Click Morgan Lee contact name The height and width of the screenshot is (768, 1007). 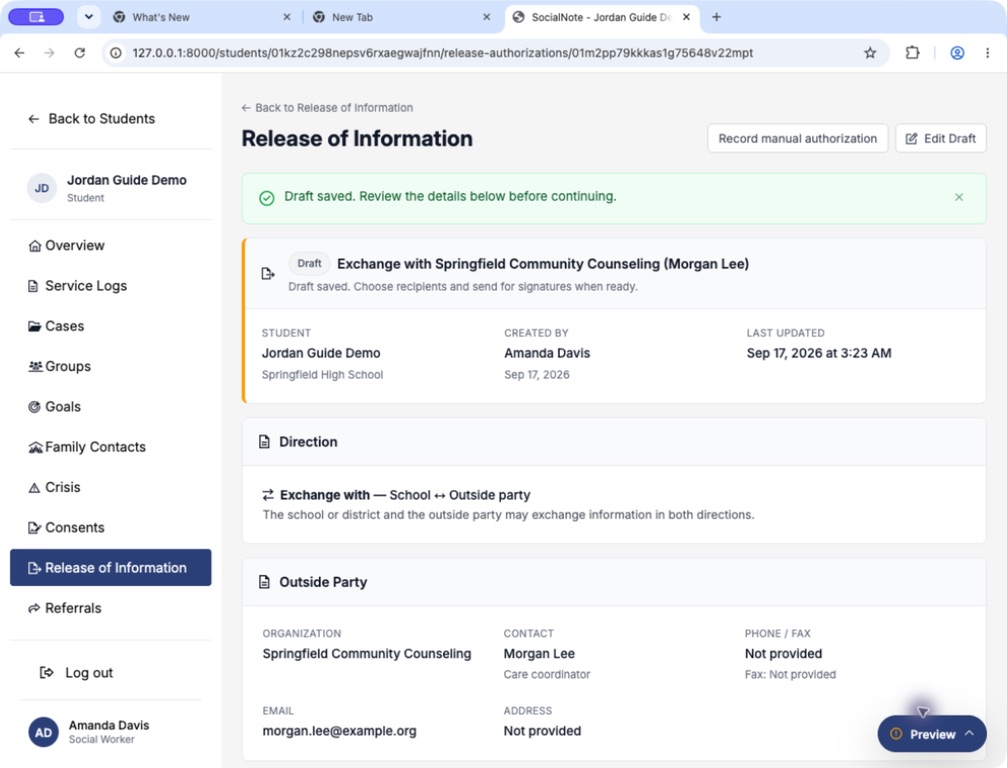pyautogui.click(x=539, y=654)
